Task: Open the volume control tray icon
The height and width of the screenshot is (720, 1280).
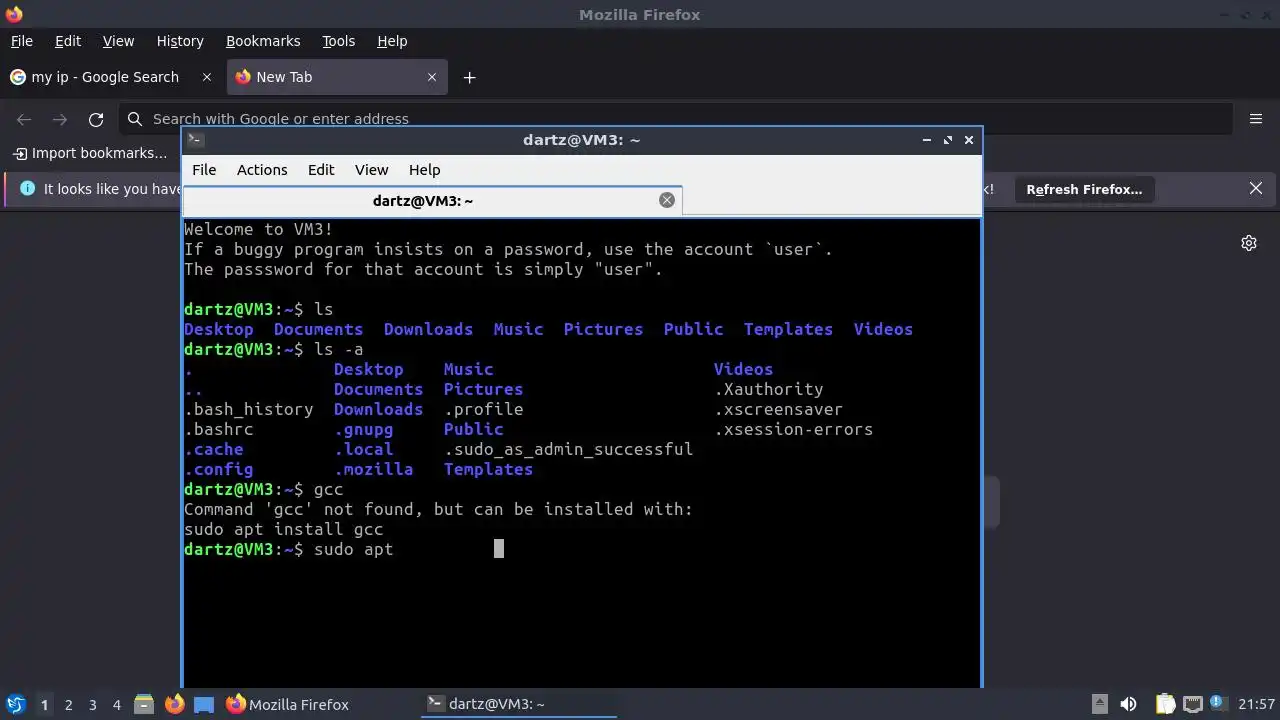Action: click(1128, 704)
